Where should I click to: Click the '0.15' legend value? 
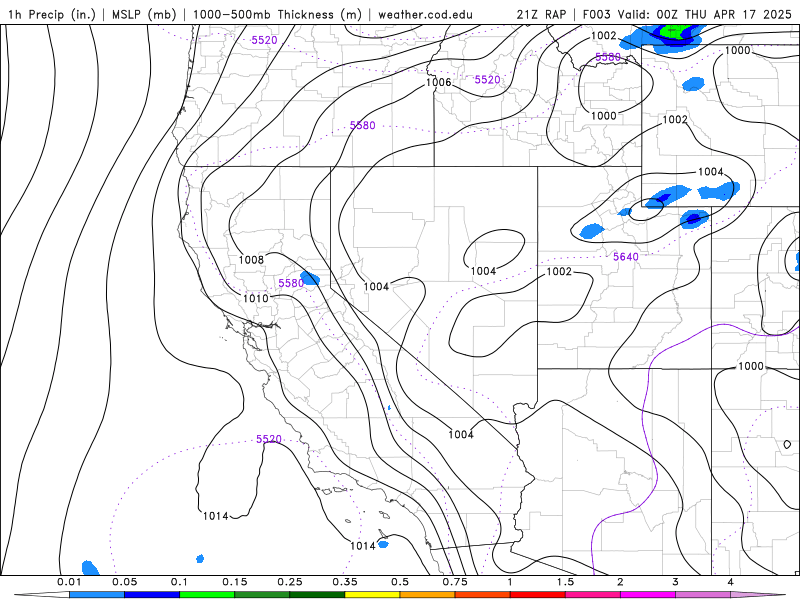(x=235, y=582)
